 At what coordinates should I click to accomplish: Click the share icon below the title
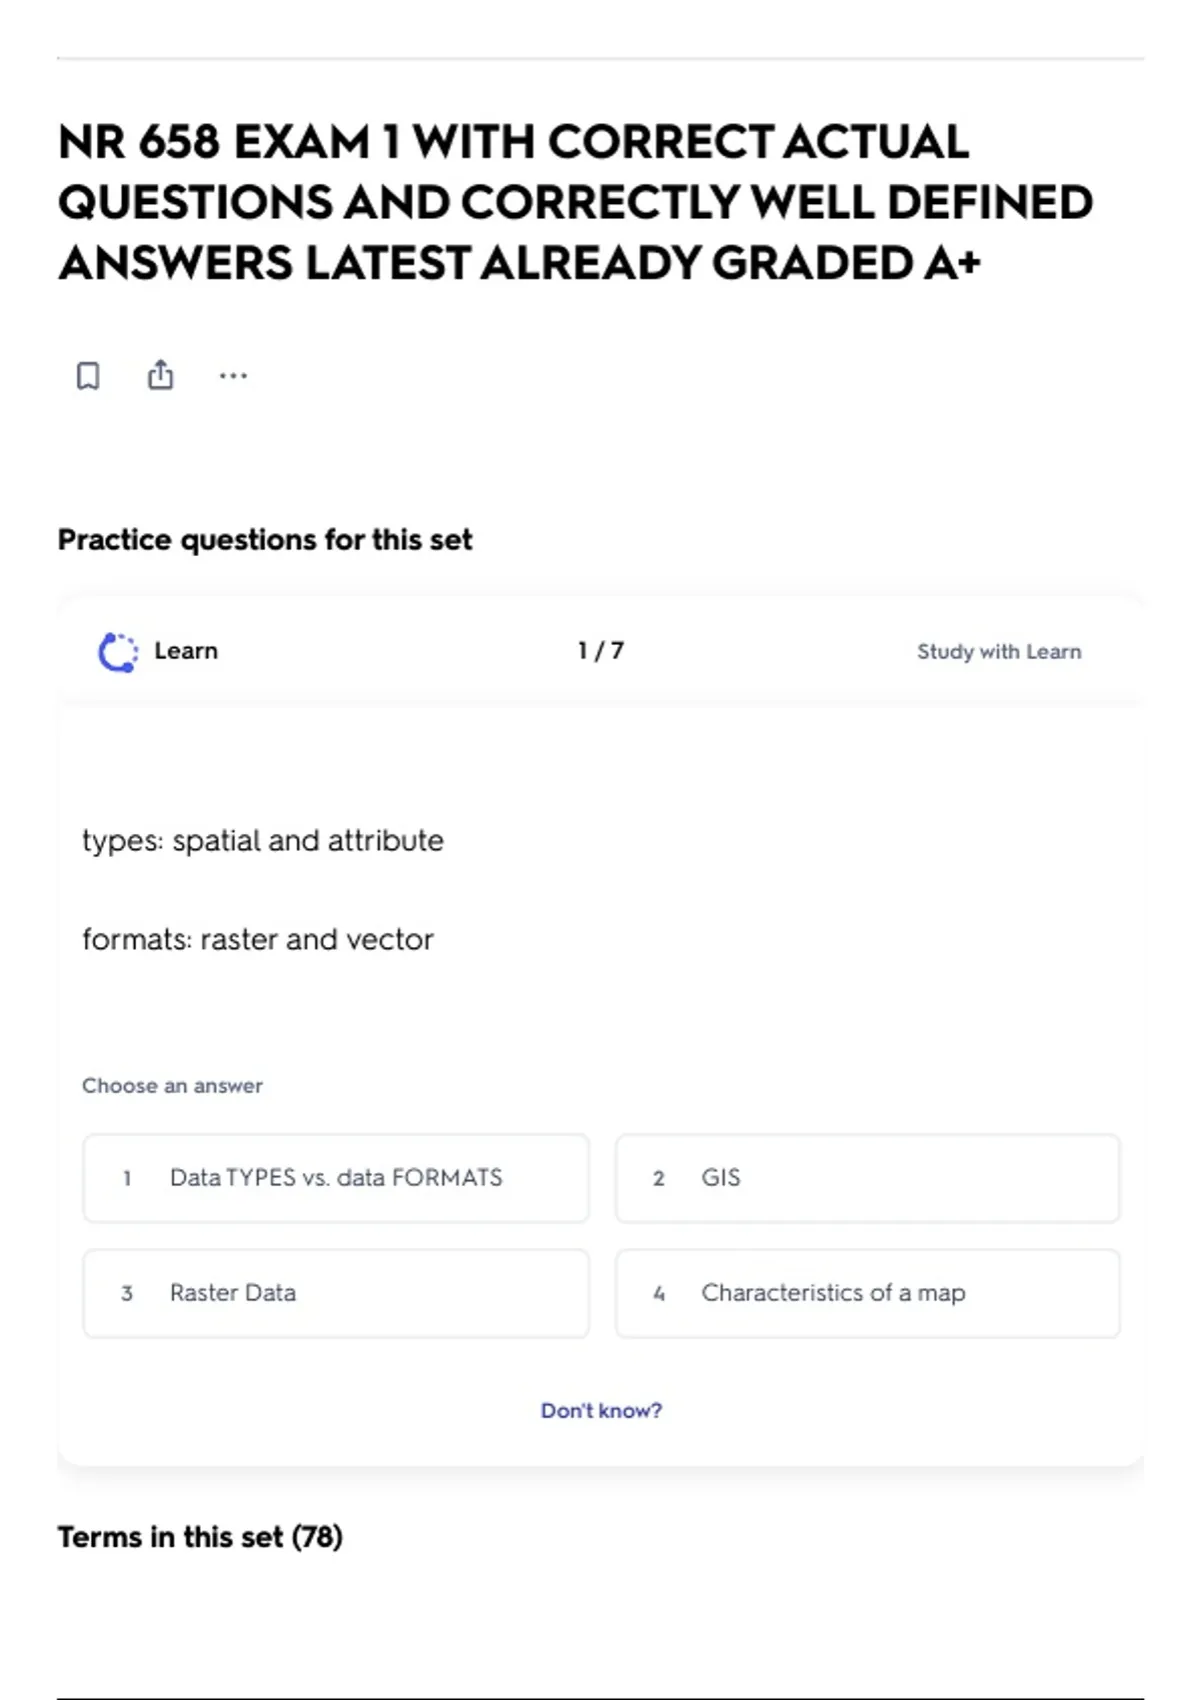(160, 375)
